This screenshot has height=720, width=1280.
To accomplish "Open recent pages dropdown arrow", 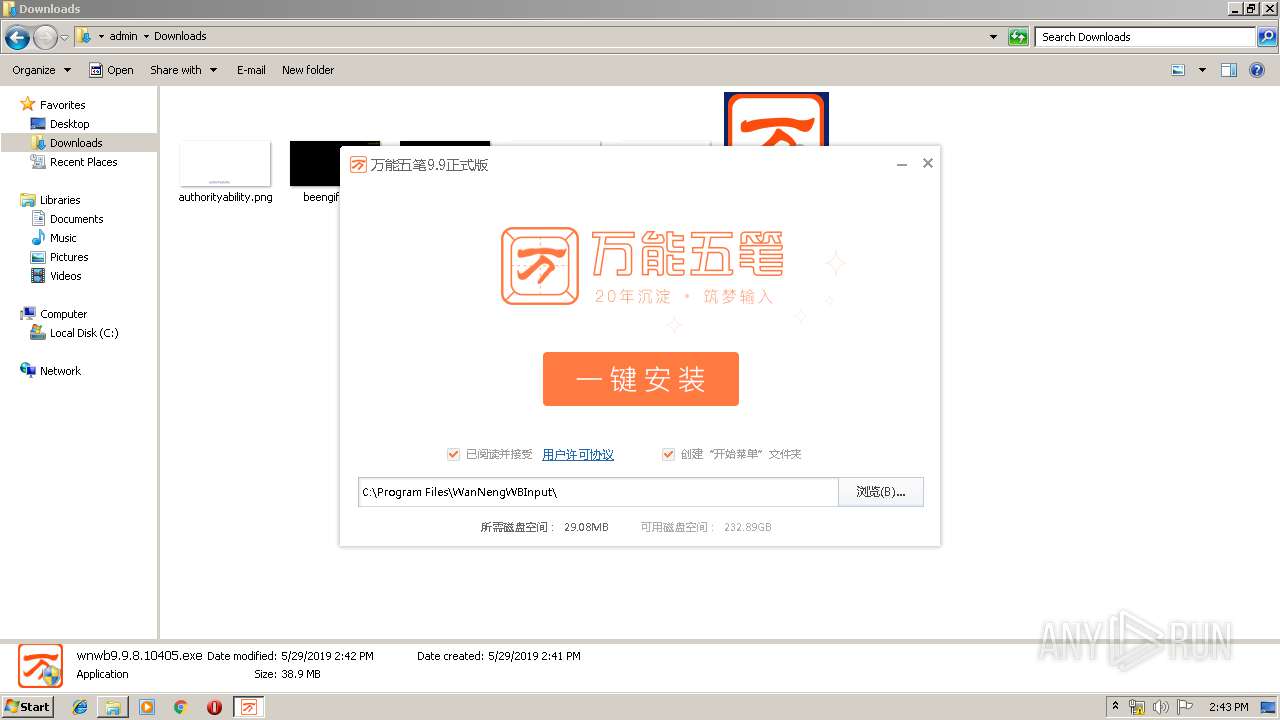I will (65, 38).
